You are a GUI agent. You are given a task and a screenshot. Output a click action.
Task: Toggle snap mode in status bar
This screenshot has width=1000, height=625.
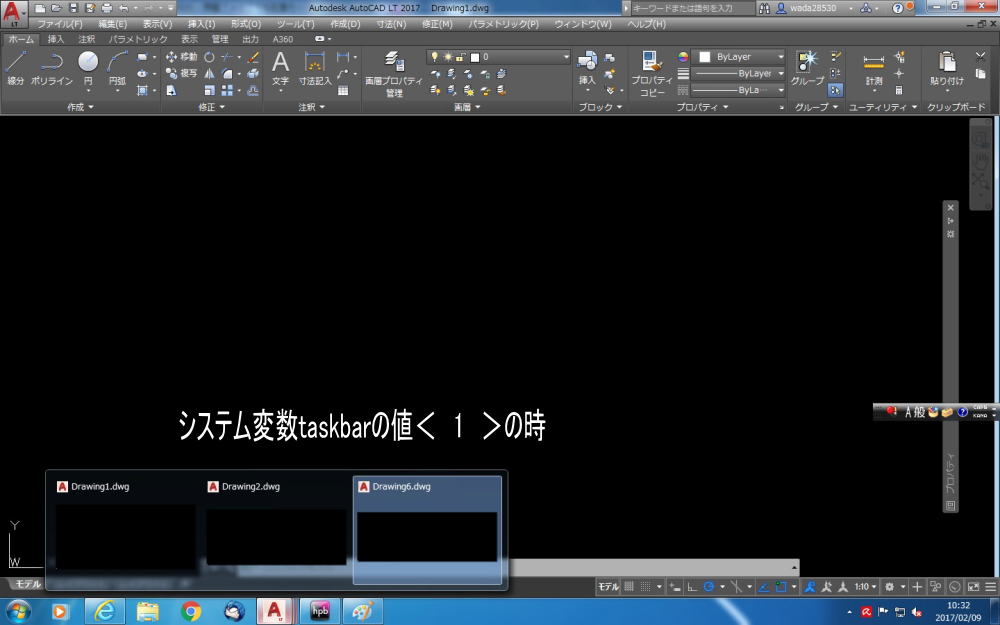[x=645, y=586]
